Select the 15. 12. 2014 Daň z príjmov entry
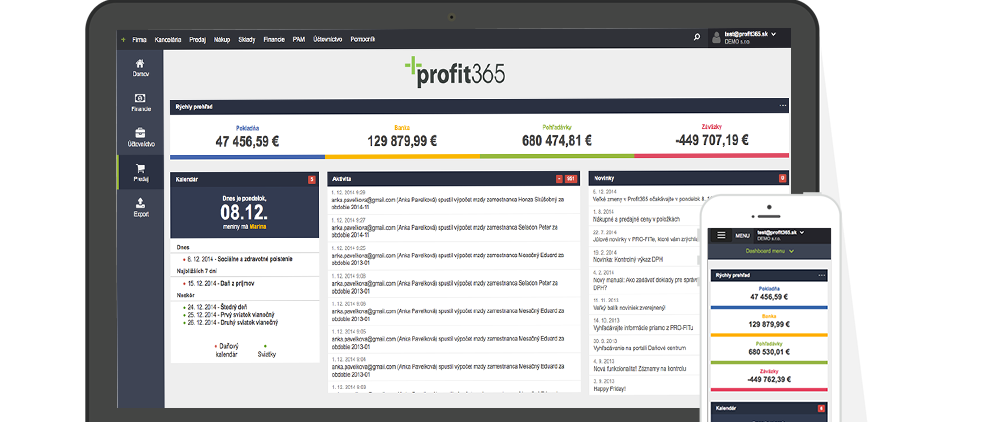The height and width of the screenshot is (422, 1000). coord(221,284)
